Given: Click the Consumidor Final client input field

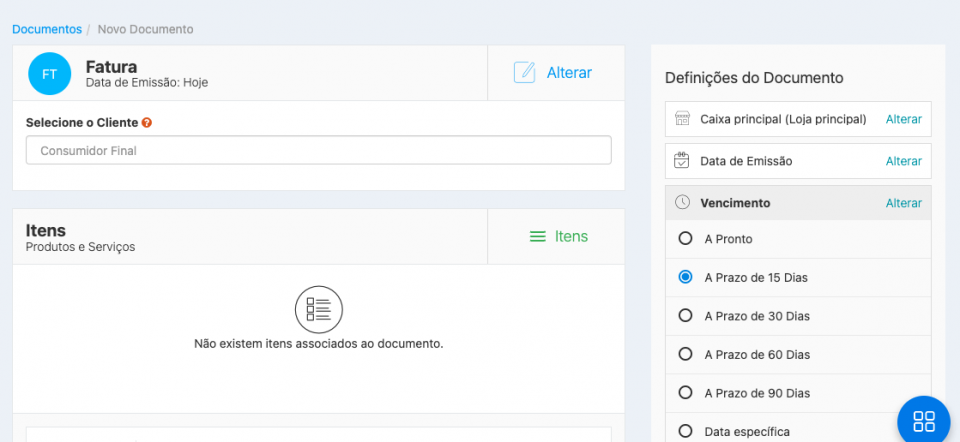Looking at the screenshot, I should (x=318, y=151).
